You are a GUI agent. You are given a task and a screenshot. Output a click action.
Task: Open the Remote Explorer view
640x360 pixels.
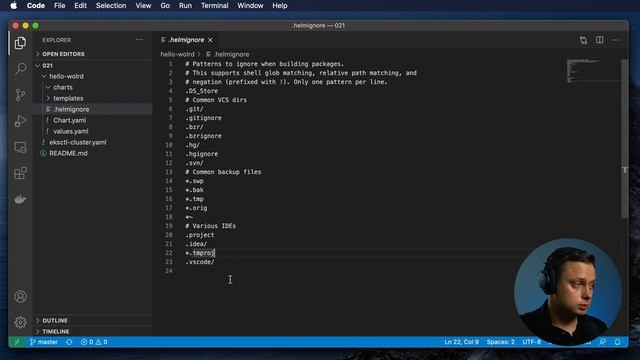coord(20,147)
